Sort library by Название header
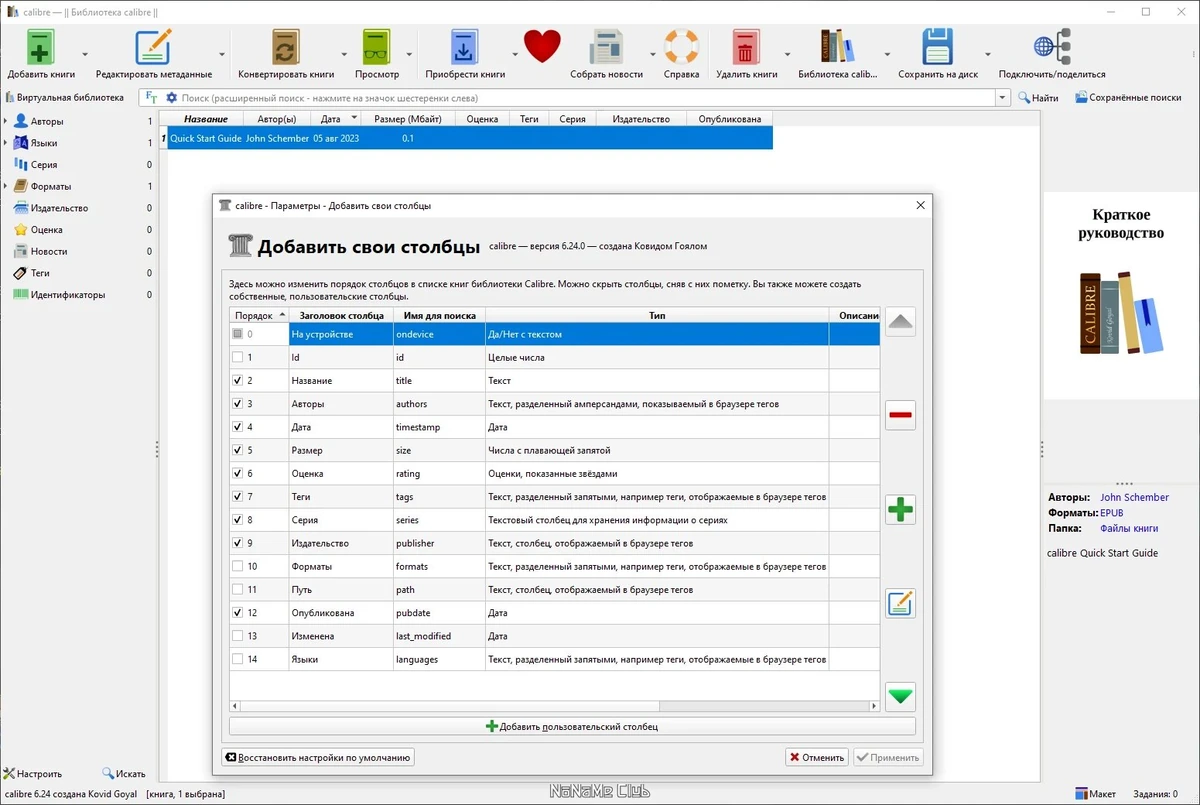The image size is (1200, 805). pos(205,119)
